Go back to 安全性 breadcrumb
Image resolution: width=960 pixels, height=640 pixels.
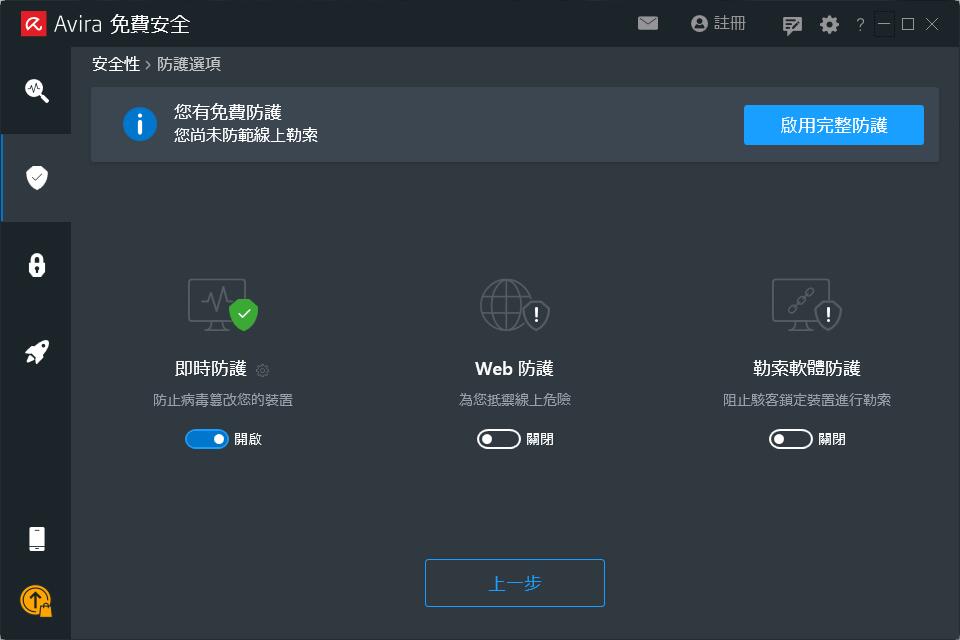116,64
